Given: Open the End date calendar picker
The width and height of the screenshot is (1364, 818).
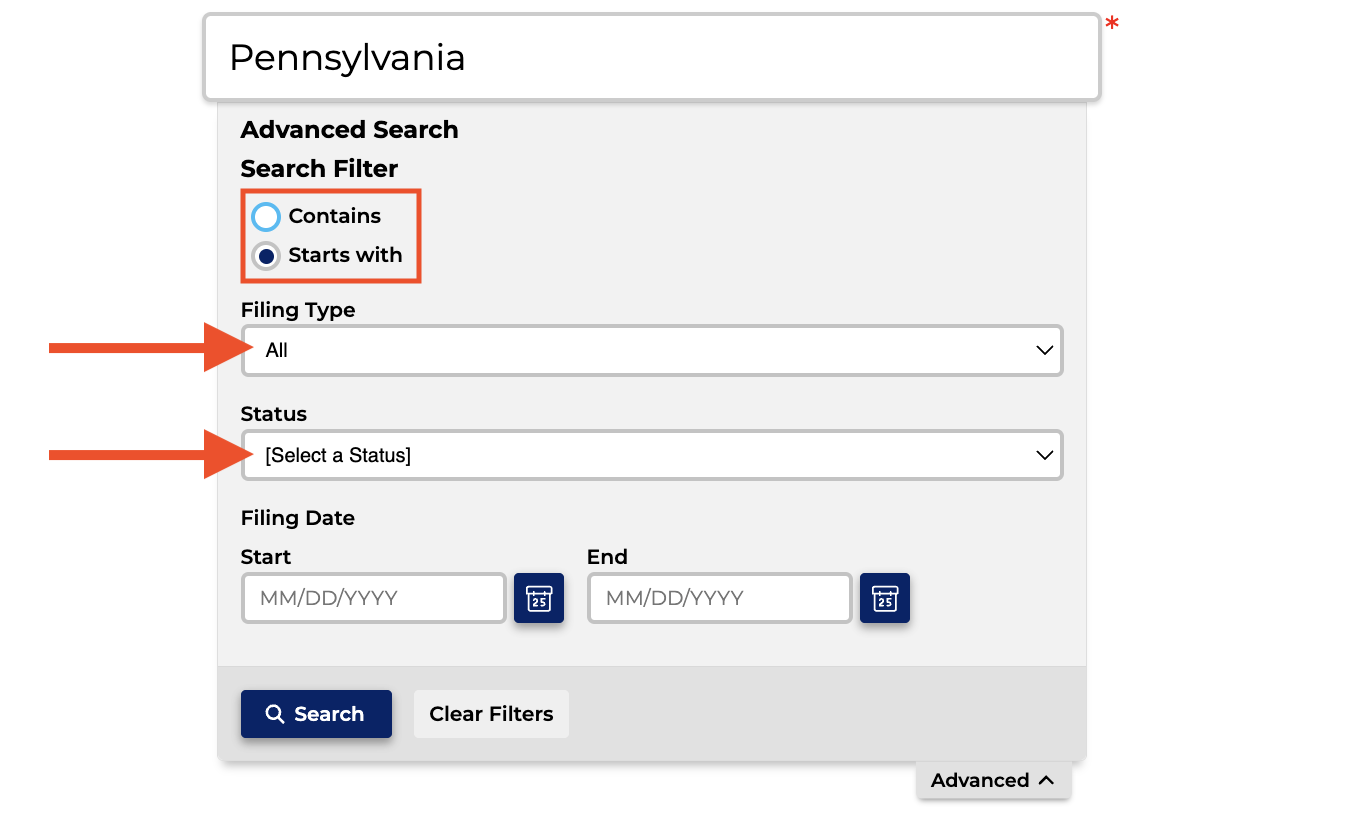Looking at the screenshot, I should [885, 598].
